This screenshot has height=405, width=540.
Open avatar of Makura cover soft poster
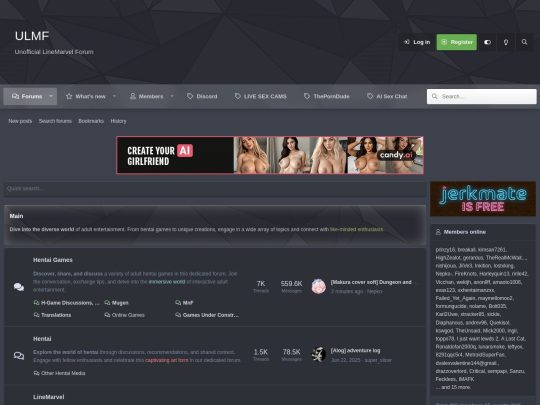tap(319, 287)
